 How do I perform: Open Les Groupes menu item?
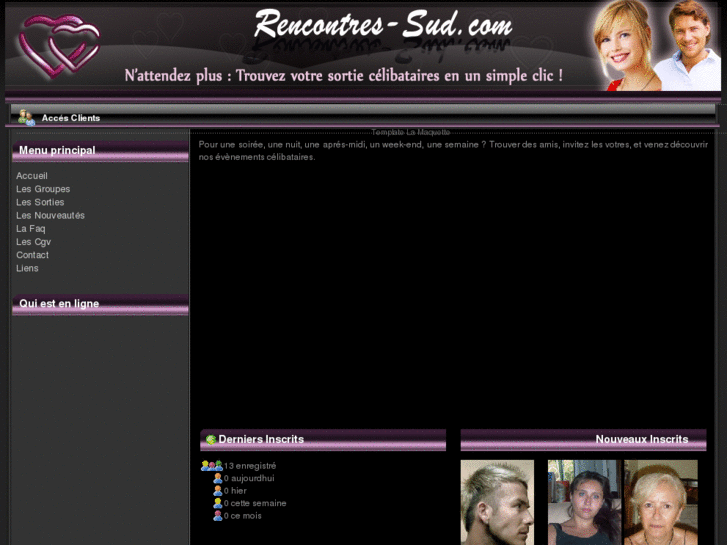[x=43, y=189]
